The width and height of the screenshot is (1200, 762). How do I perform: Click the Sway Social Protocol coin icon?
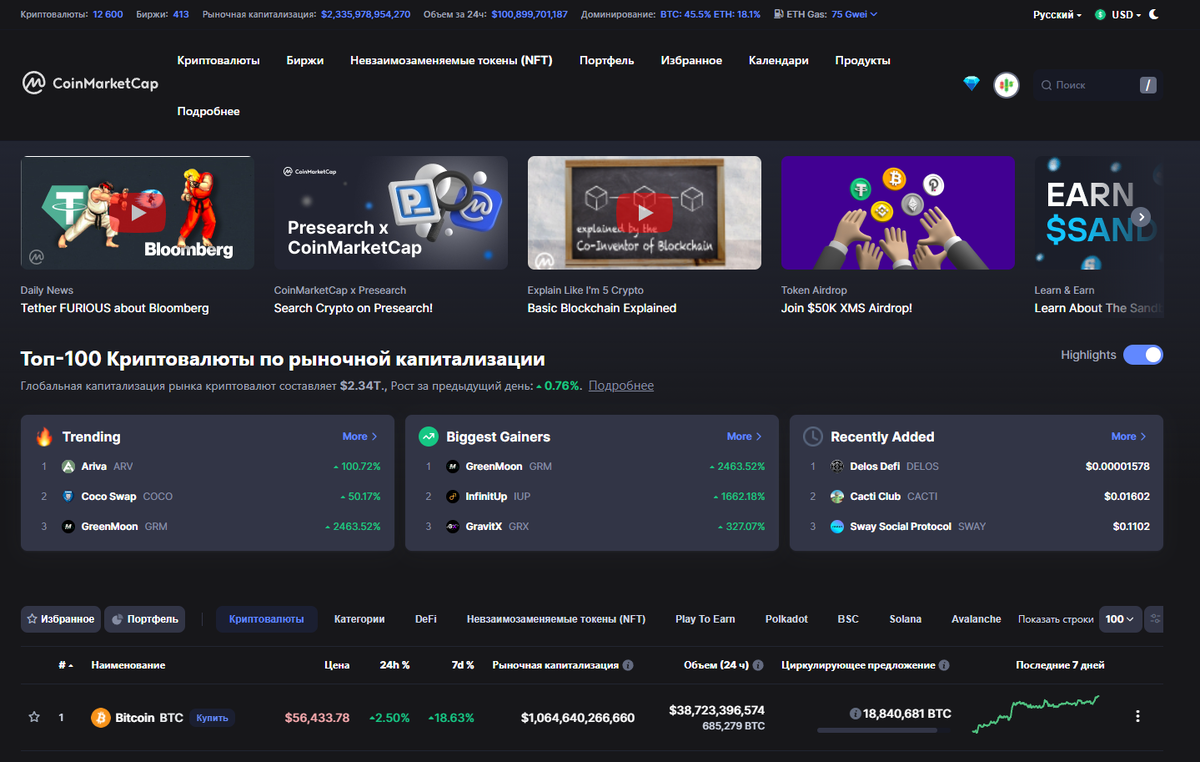837,526
